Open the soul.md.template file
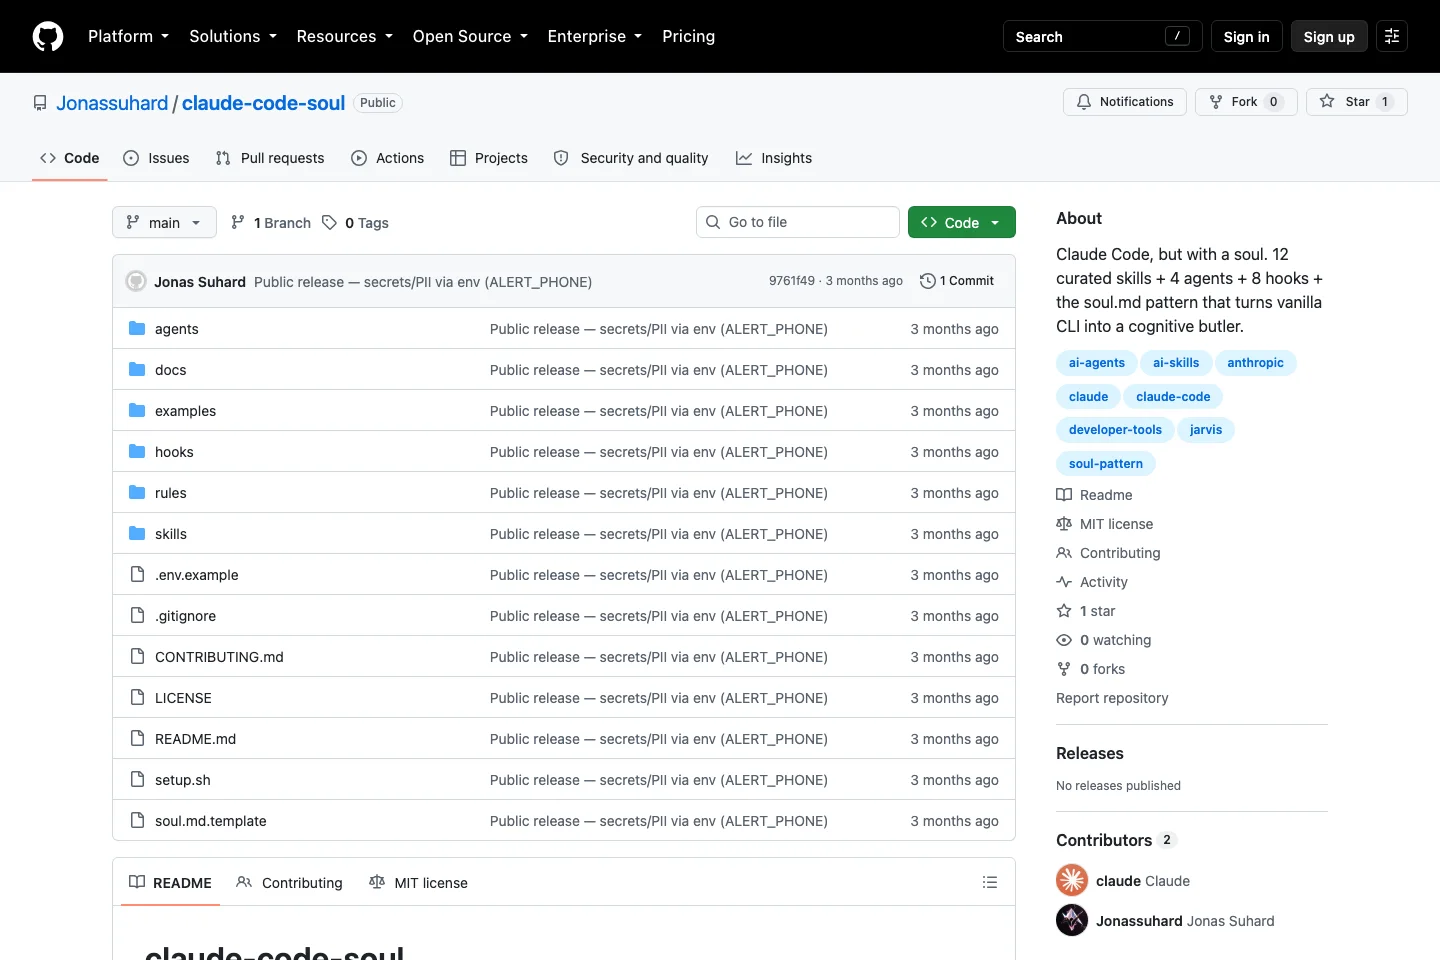Viewport: 1440px width, 960px height. [x=210, y=821]
